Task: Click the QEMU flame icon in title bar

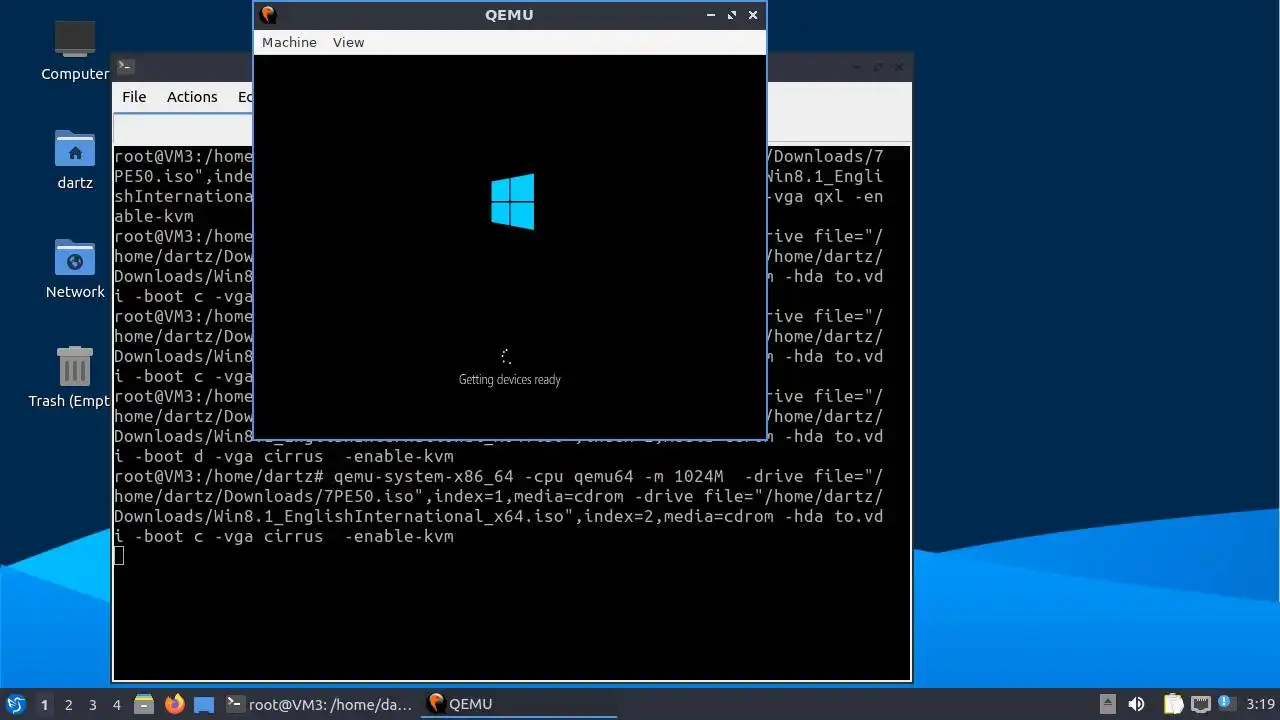Action: coord(268,14)
